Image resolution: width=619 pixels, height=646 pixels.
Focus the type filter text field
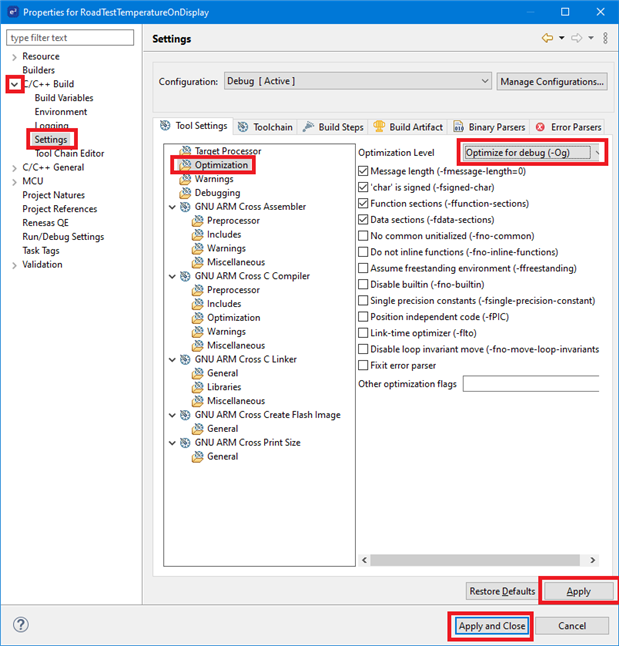pyautogui.click(x=70, y=37)
